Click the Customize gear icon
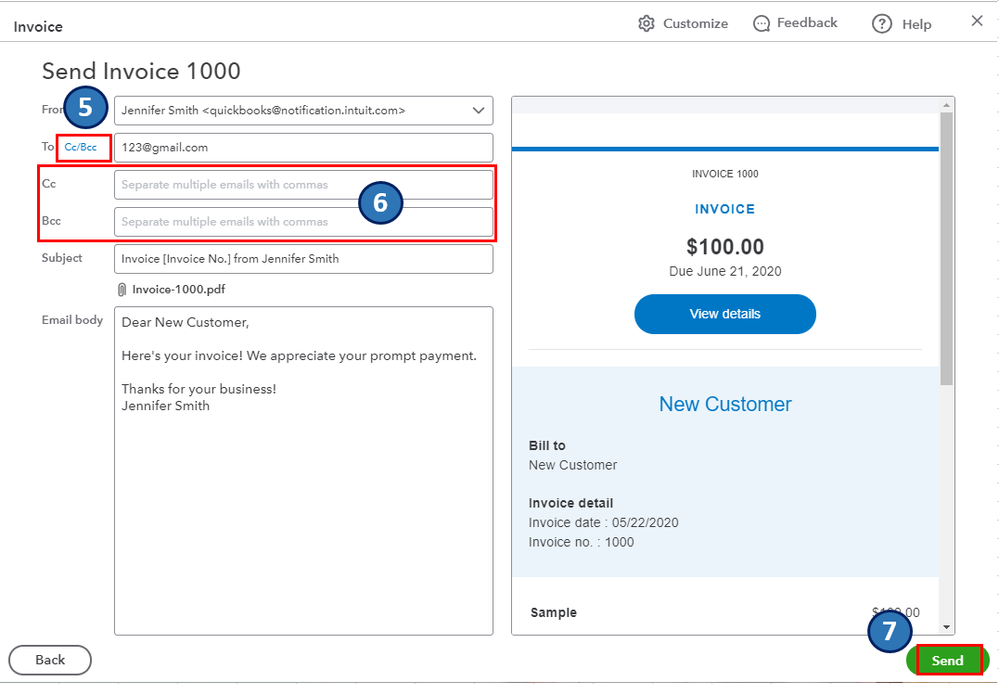 click(x=646, y=23)
